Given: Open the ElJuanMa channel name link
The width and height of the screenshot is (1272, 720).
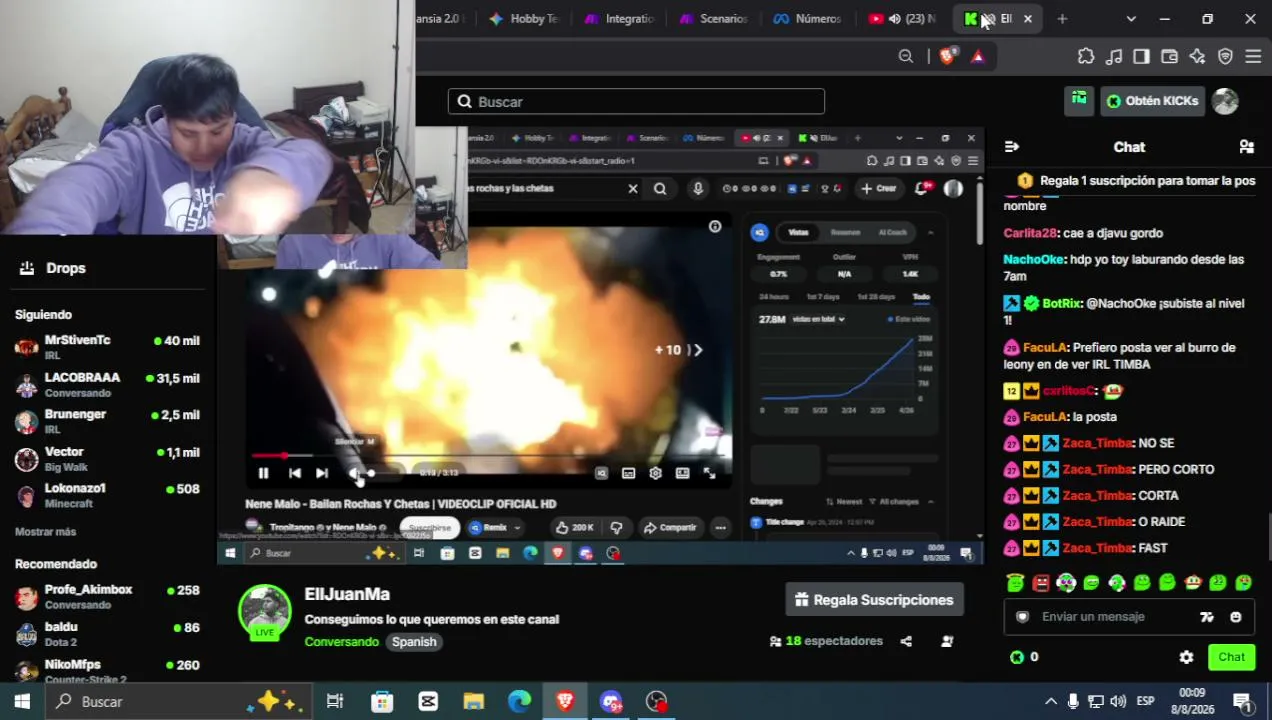Looking at the screenshot, I should pyautogui.click(x=347, y=594).
